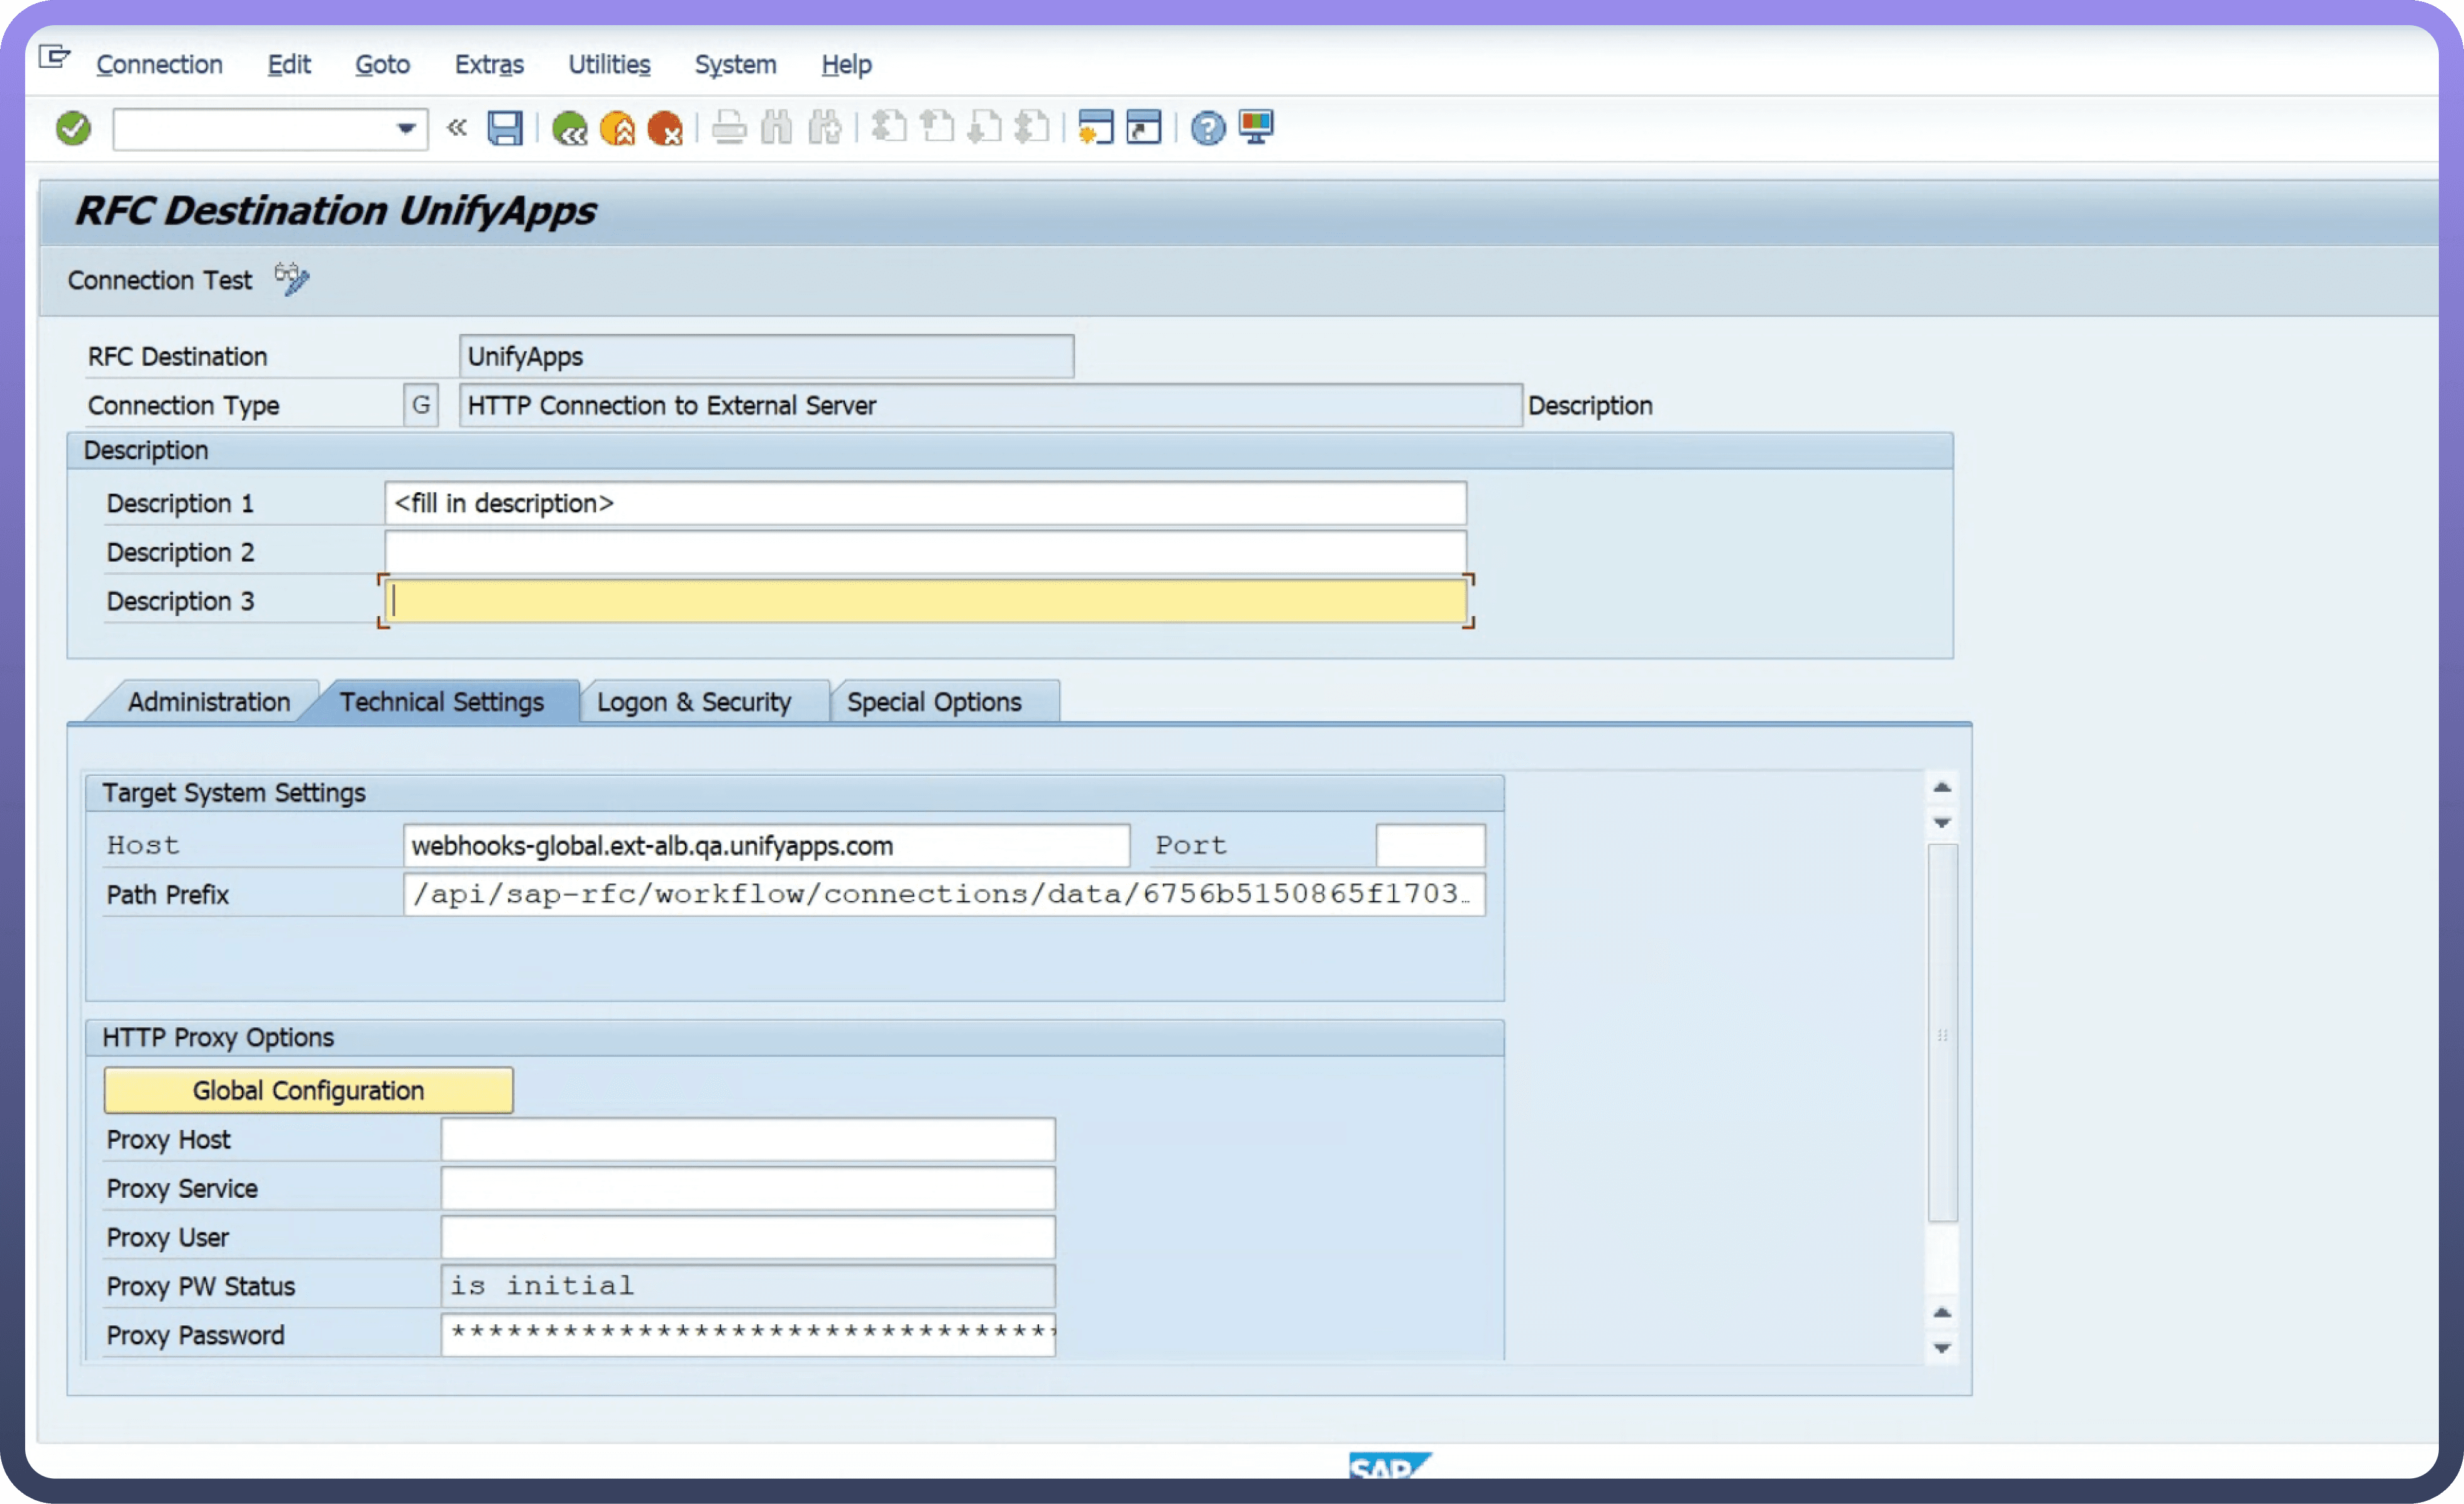Viewport: 2464px width, 1504px height.
Task: Click the green Enter checkmark icon
Action: 73,128
